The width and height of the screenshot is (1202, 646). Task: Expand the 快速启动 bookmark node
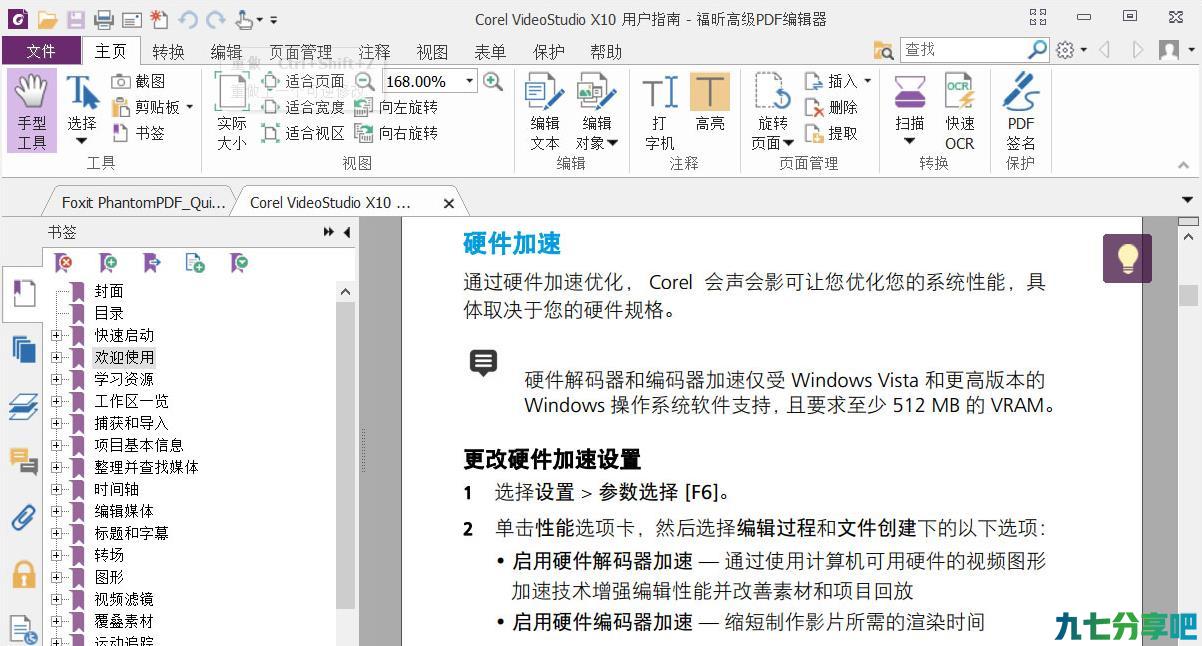57,335
